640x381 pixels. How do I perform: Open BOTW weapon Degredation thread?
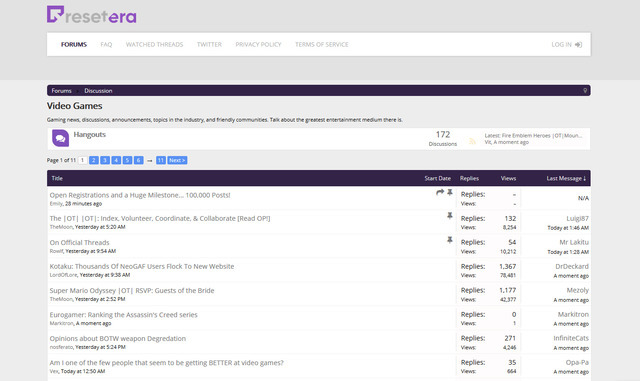118,339
